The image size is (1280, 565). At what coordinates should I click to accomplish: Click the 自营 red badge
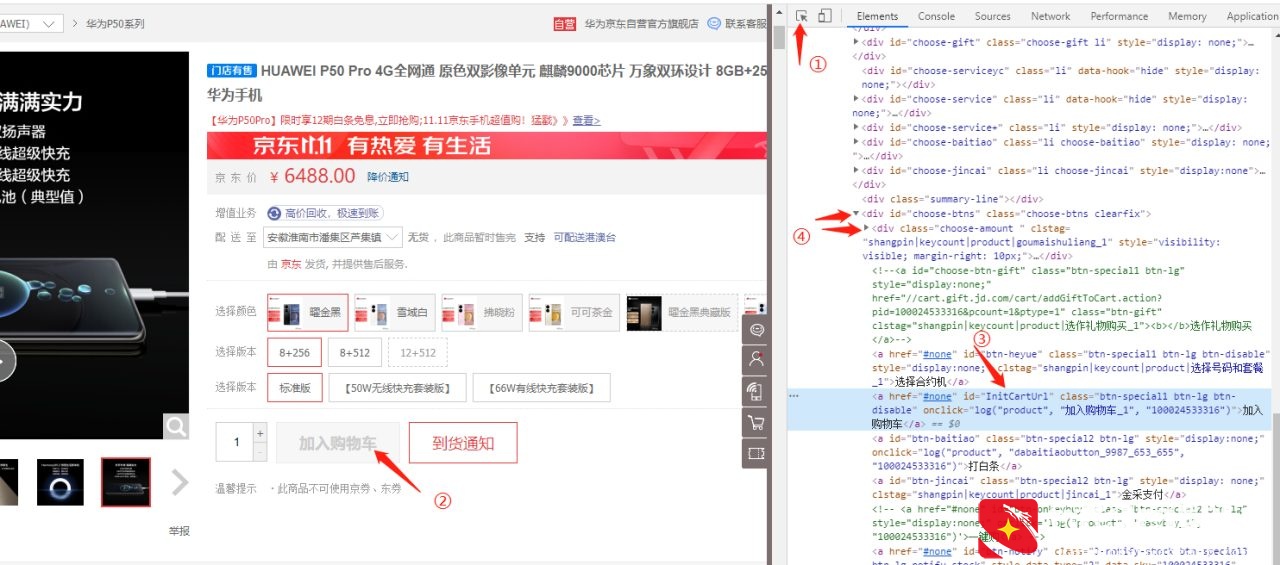(x=565, y=23)
